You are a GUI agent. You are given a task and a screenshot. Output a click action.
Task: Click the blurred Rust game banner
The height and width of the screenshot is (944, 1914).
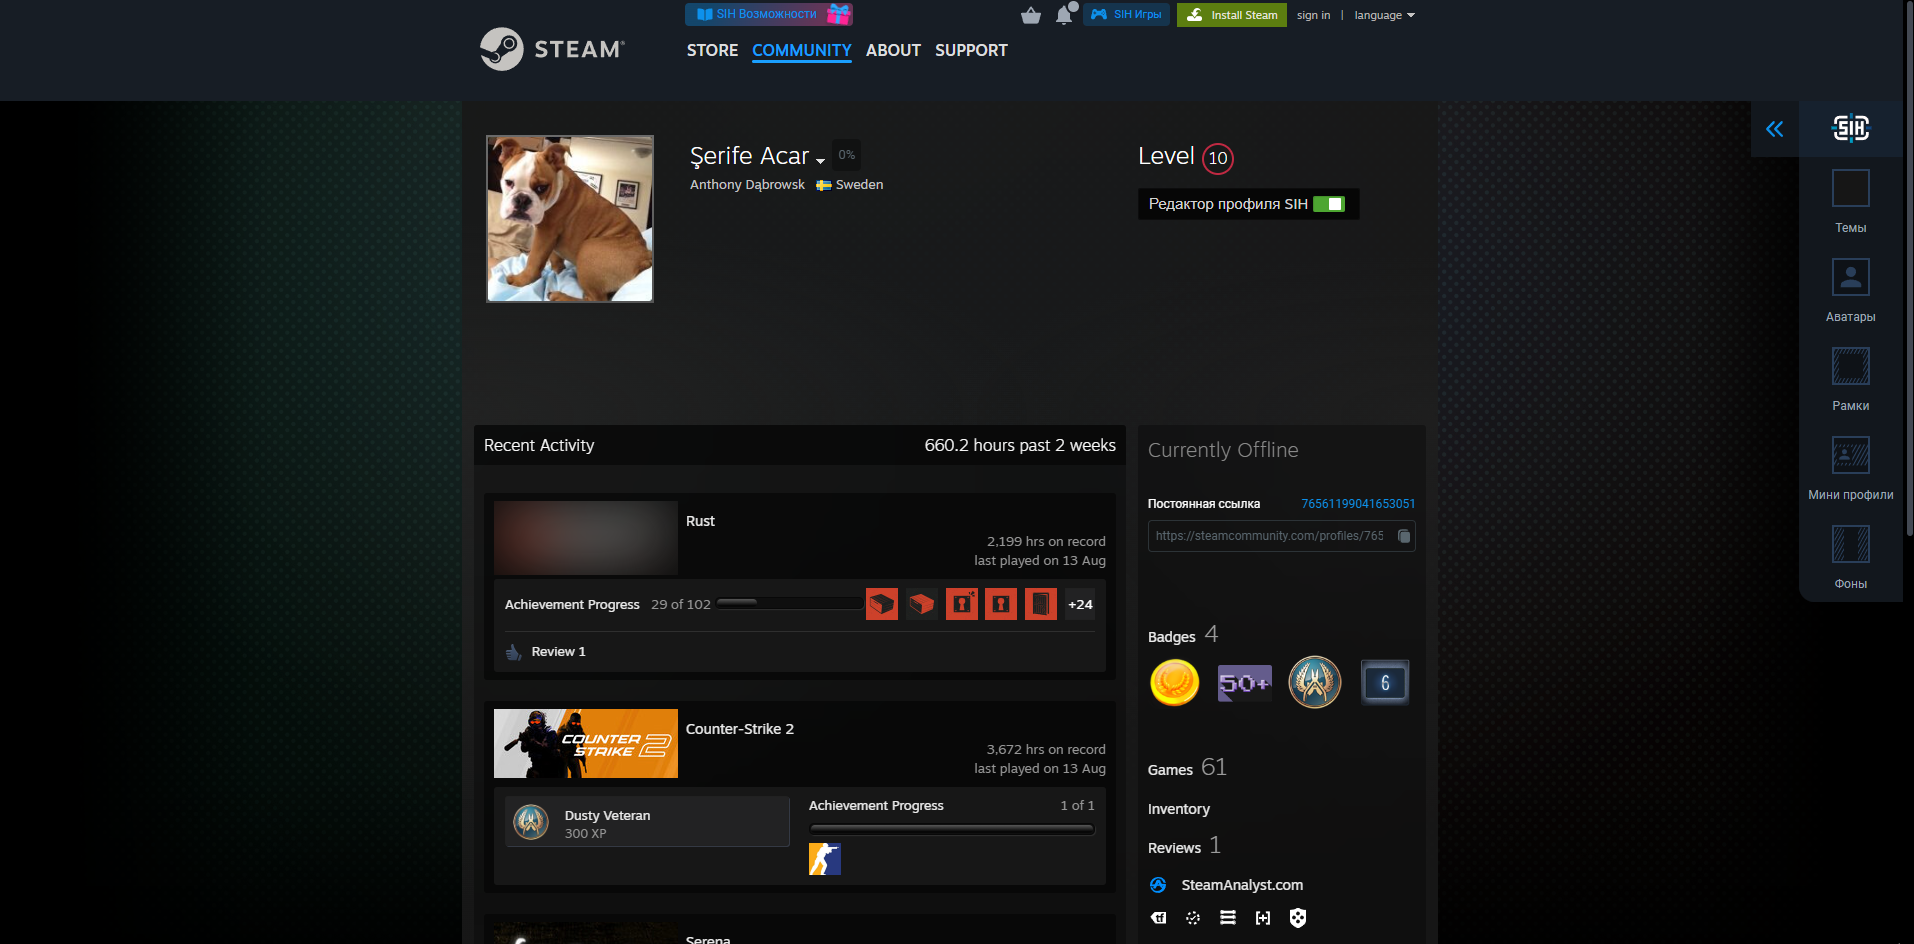tap(586, 537)
